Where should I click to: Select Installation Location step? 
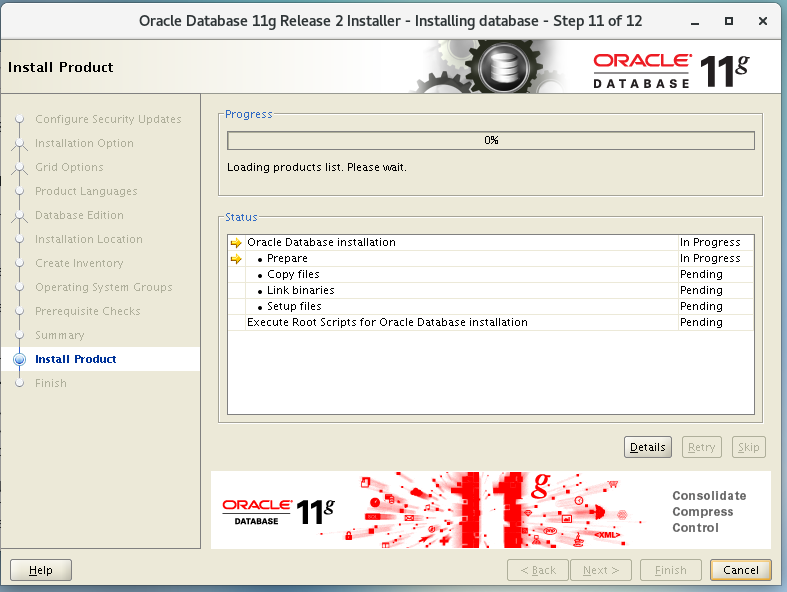(x=89, y=239)
